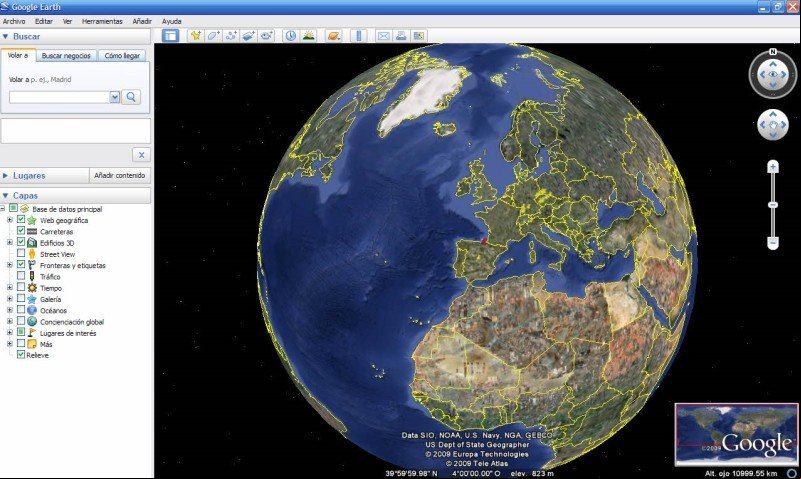The image size is (801, 479).
Task: View in Google Maps toolbar icon
Action: coord(419,36)
